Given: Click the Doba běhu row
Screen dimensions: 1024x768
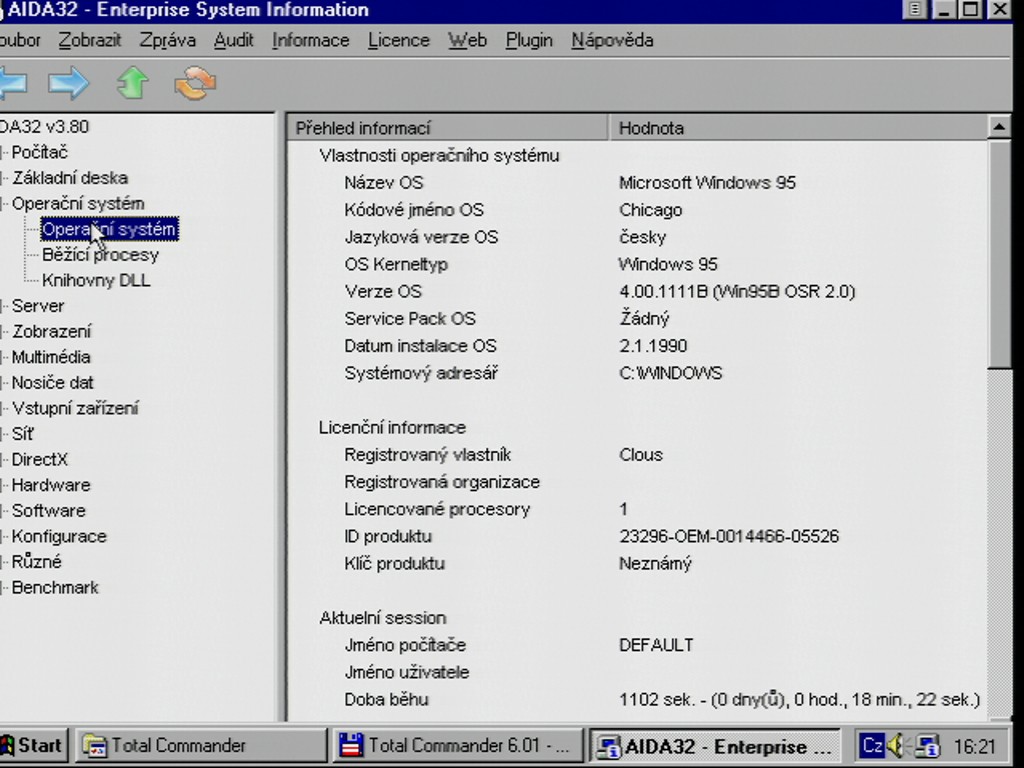Looking at the screenshot, I should pyautogui.click(x=637, y=700).
